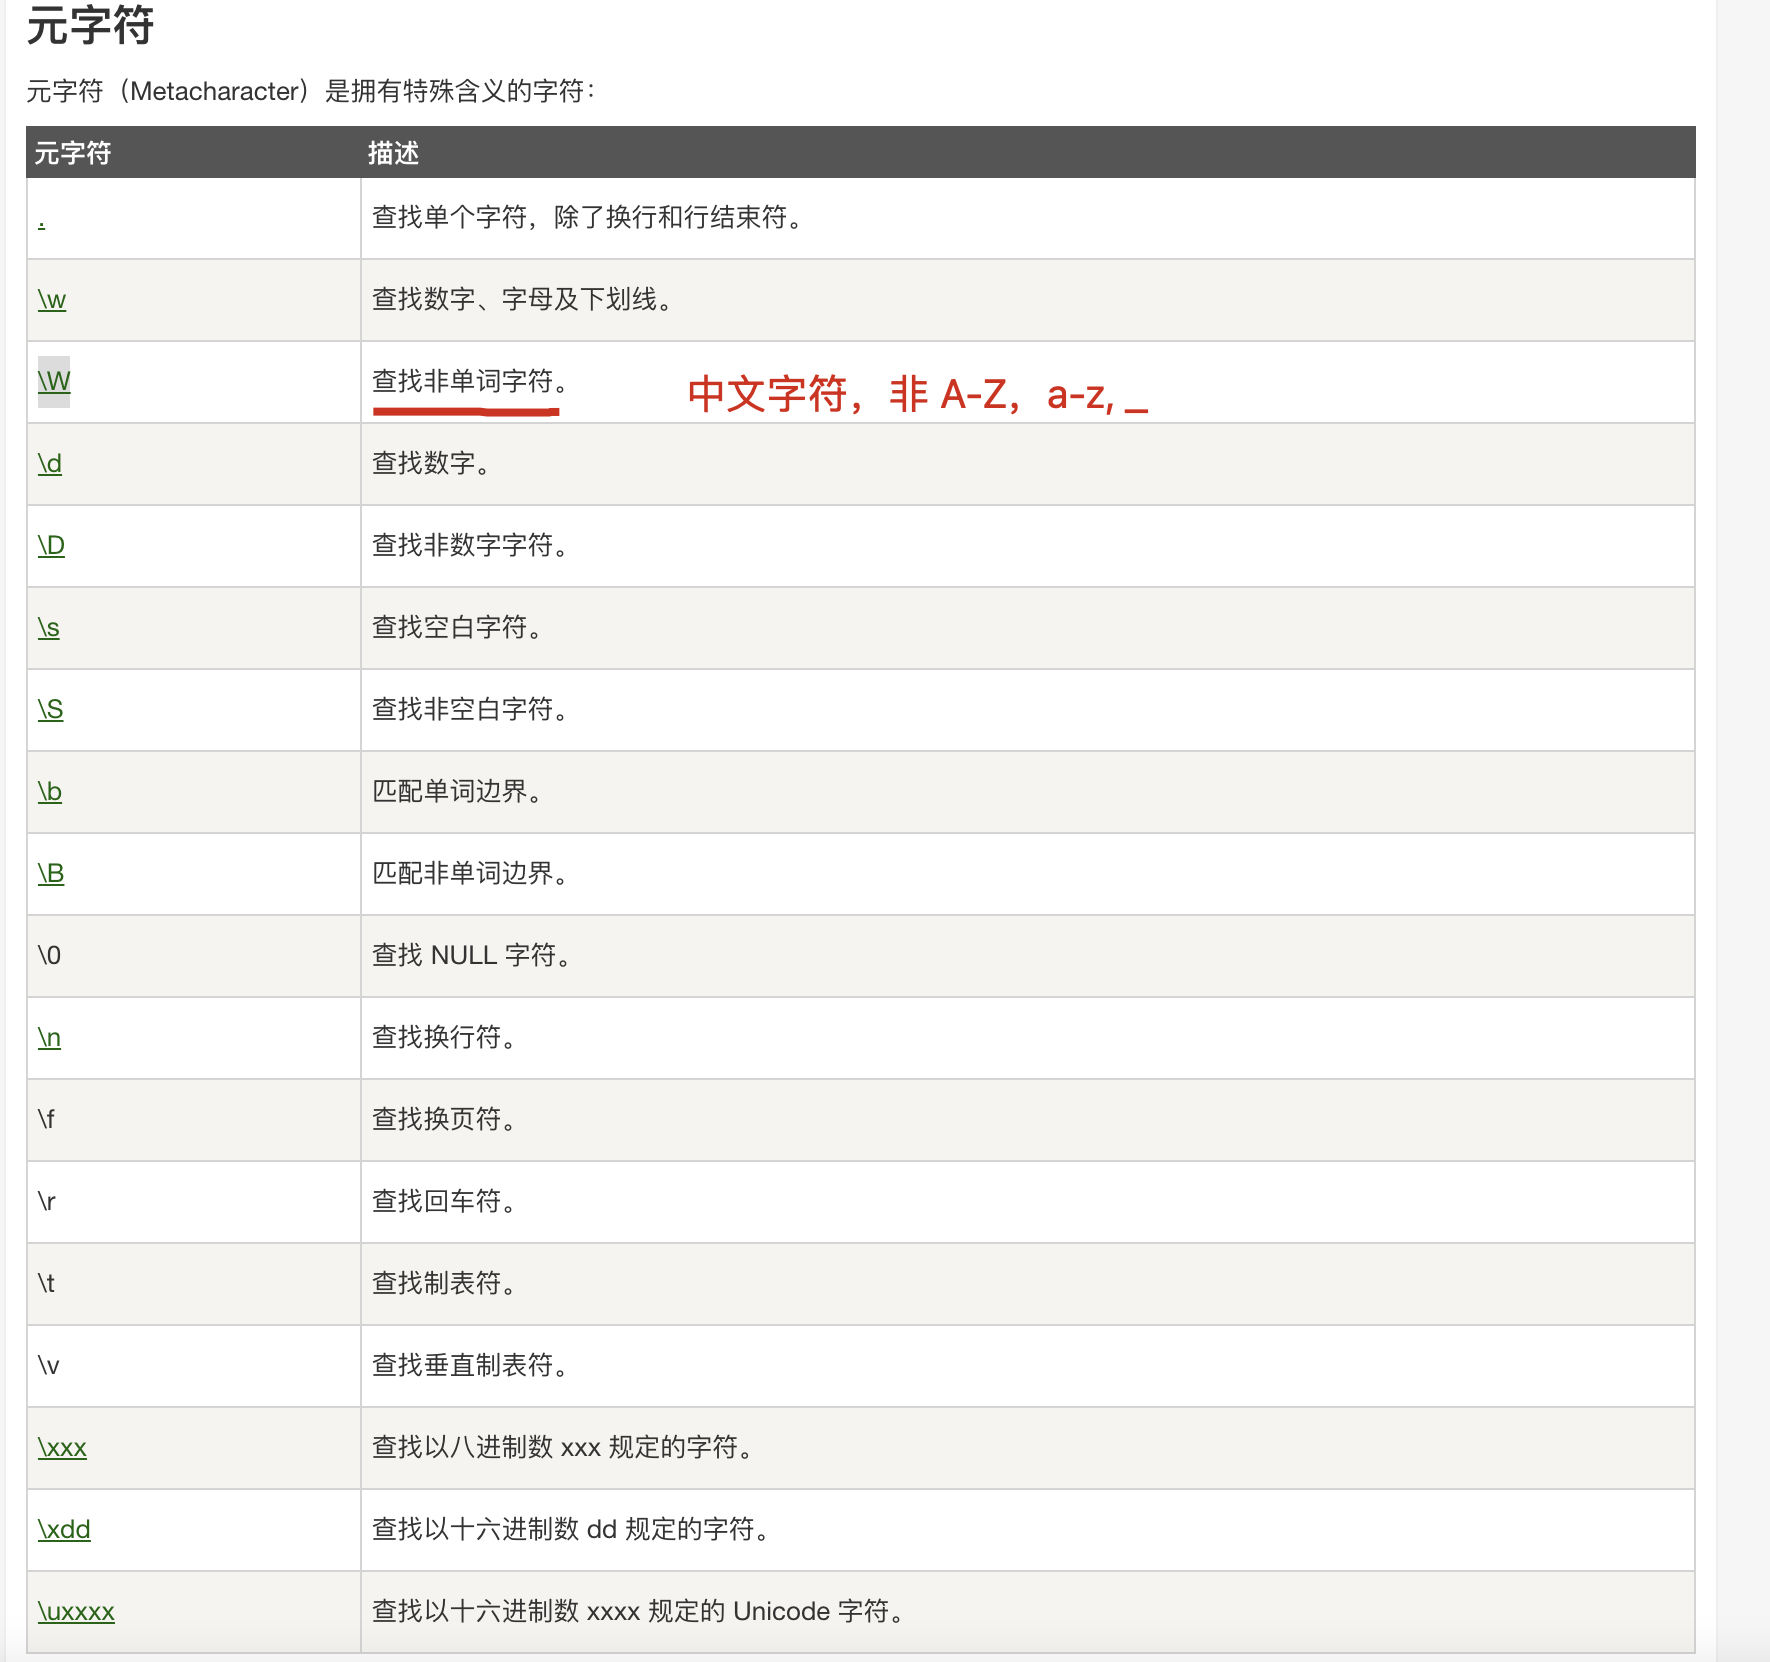The width and height of the screenshot is (1770, 1662).
Task: Click the 查找换页符 description for \f
Action: coord(445,1119)
